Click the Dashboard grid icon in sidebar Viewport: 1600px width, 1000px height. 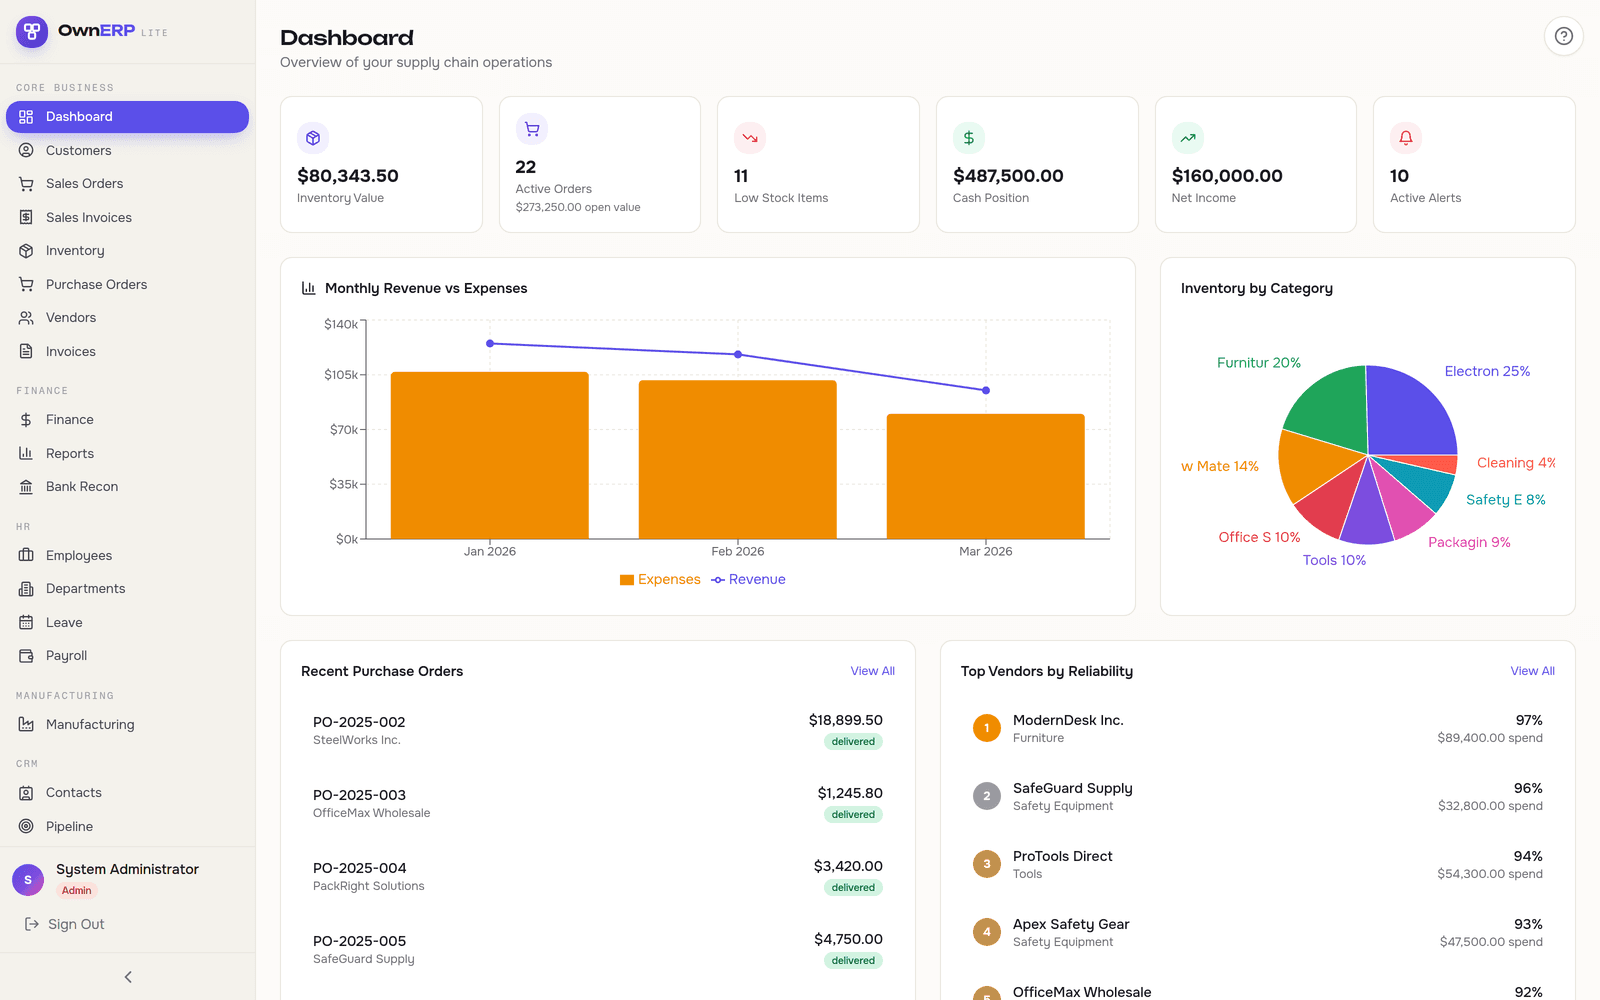tap(26, 117)
